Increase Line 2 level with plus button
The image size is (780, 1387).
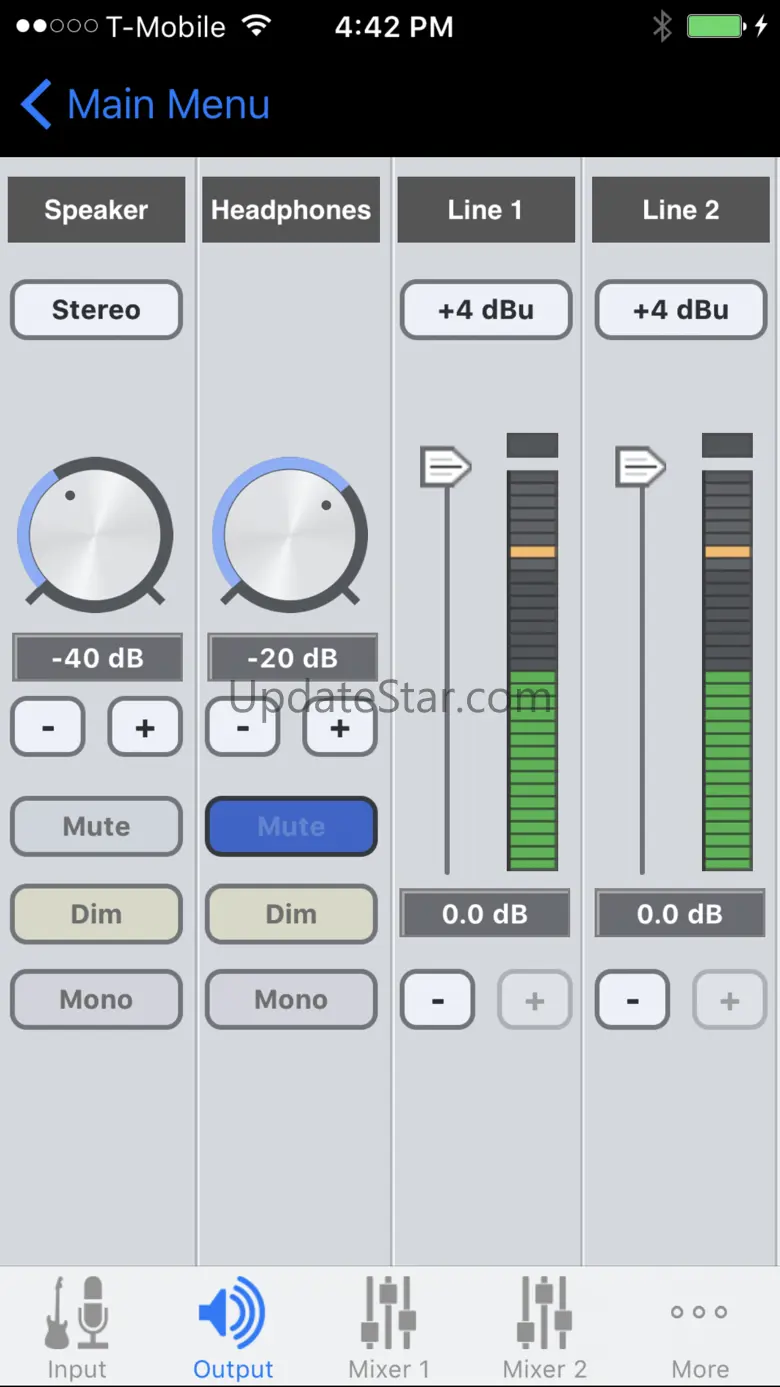click(x=730, y=1000)
